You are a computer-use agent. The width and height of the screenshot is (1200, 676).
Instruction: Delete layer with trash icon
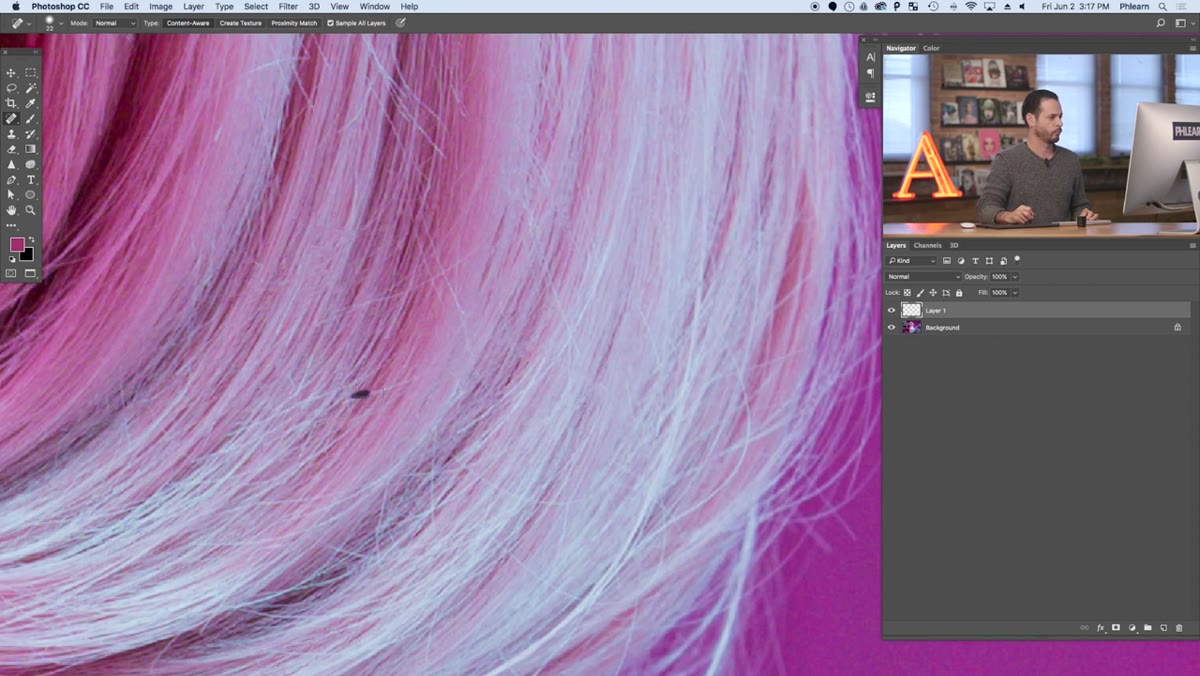[x=1179, y=628]
